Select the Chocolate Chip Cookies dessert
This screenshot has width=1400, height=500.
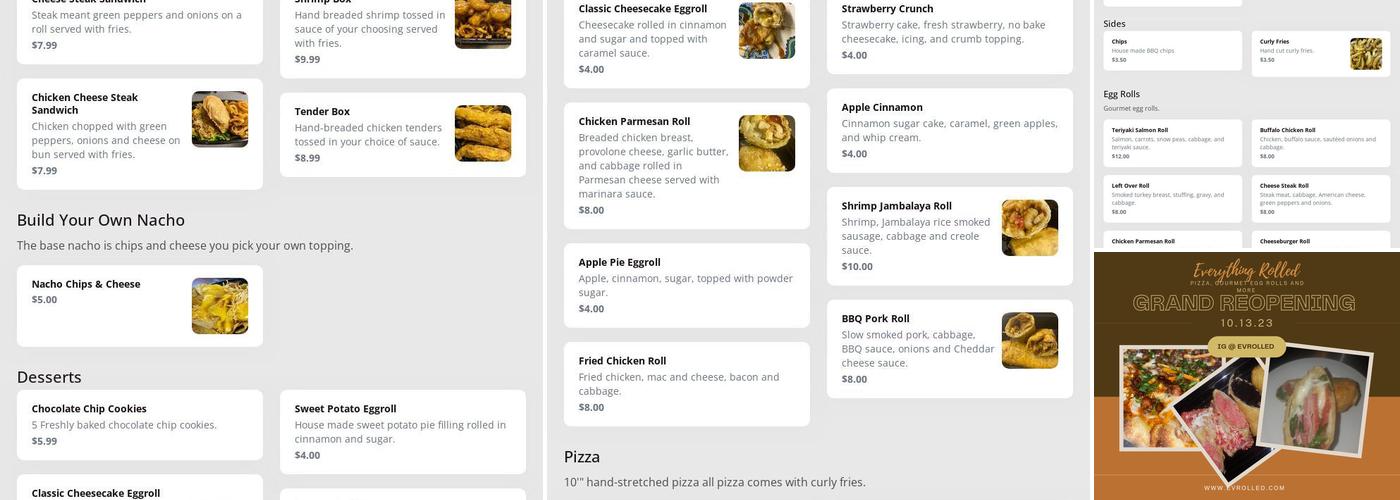[x=140, y=424]
